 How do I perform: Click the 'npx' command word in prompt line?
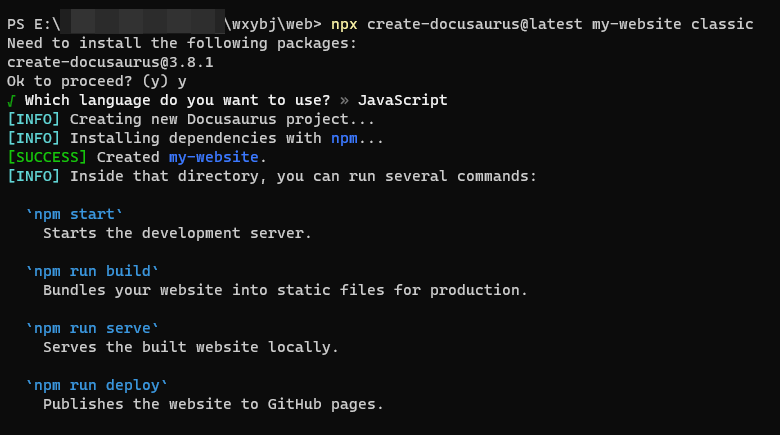coord(344,24)
